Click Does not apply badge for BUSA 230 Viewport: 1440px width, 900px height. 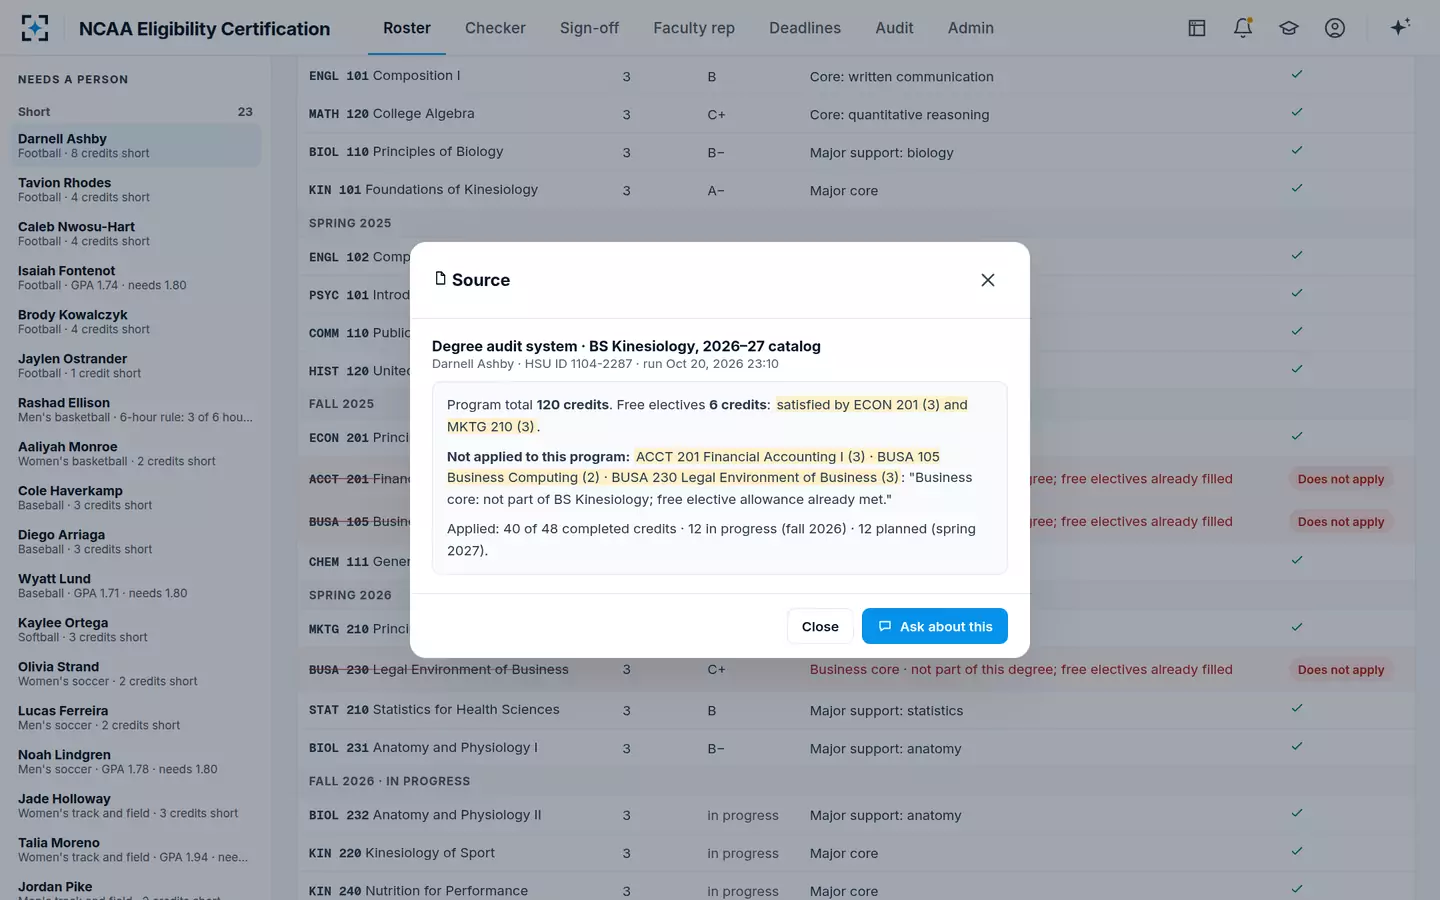click(x=1341, y=670)
